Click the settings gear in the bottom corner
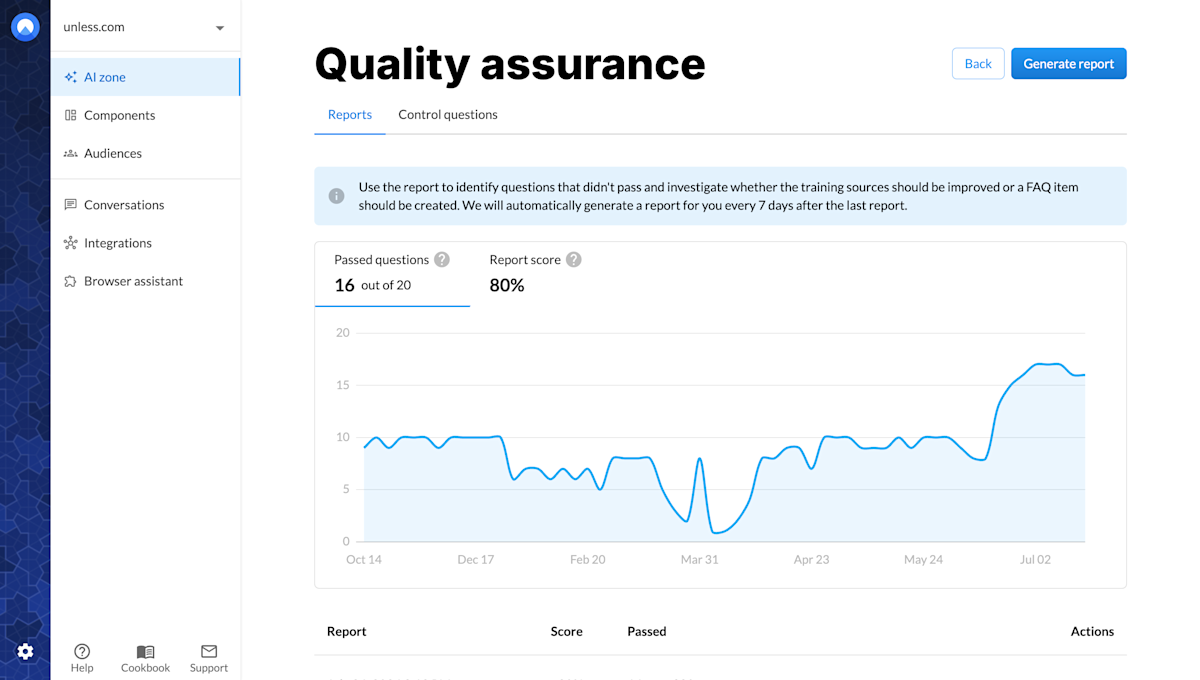Screen dimensions: 1200x680 point(25,651)
